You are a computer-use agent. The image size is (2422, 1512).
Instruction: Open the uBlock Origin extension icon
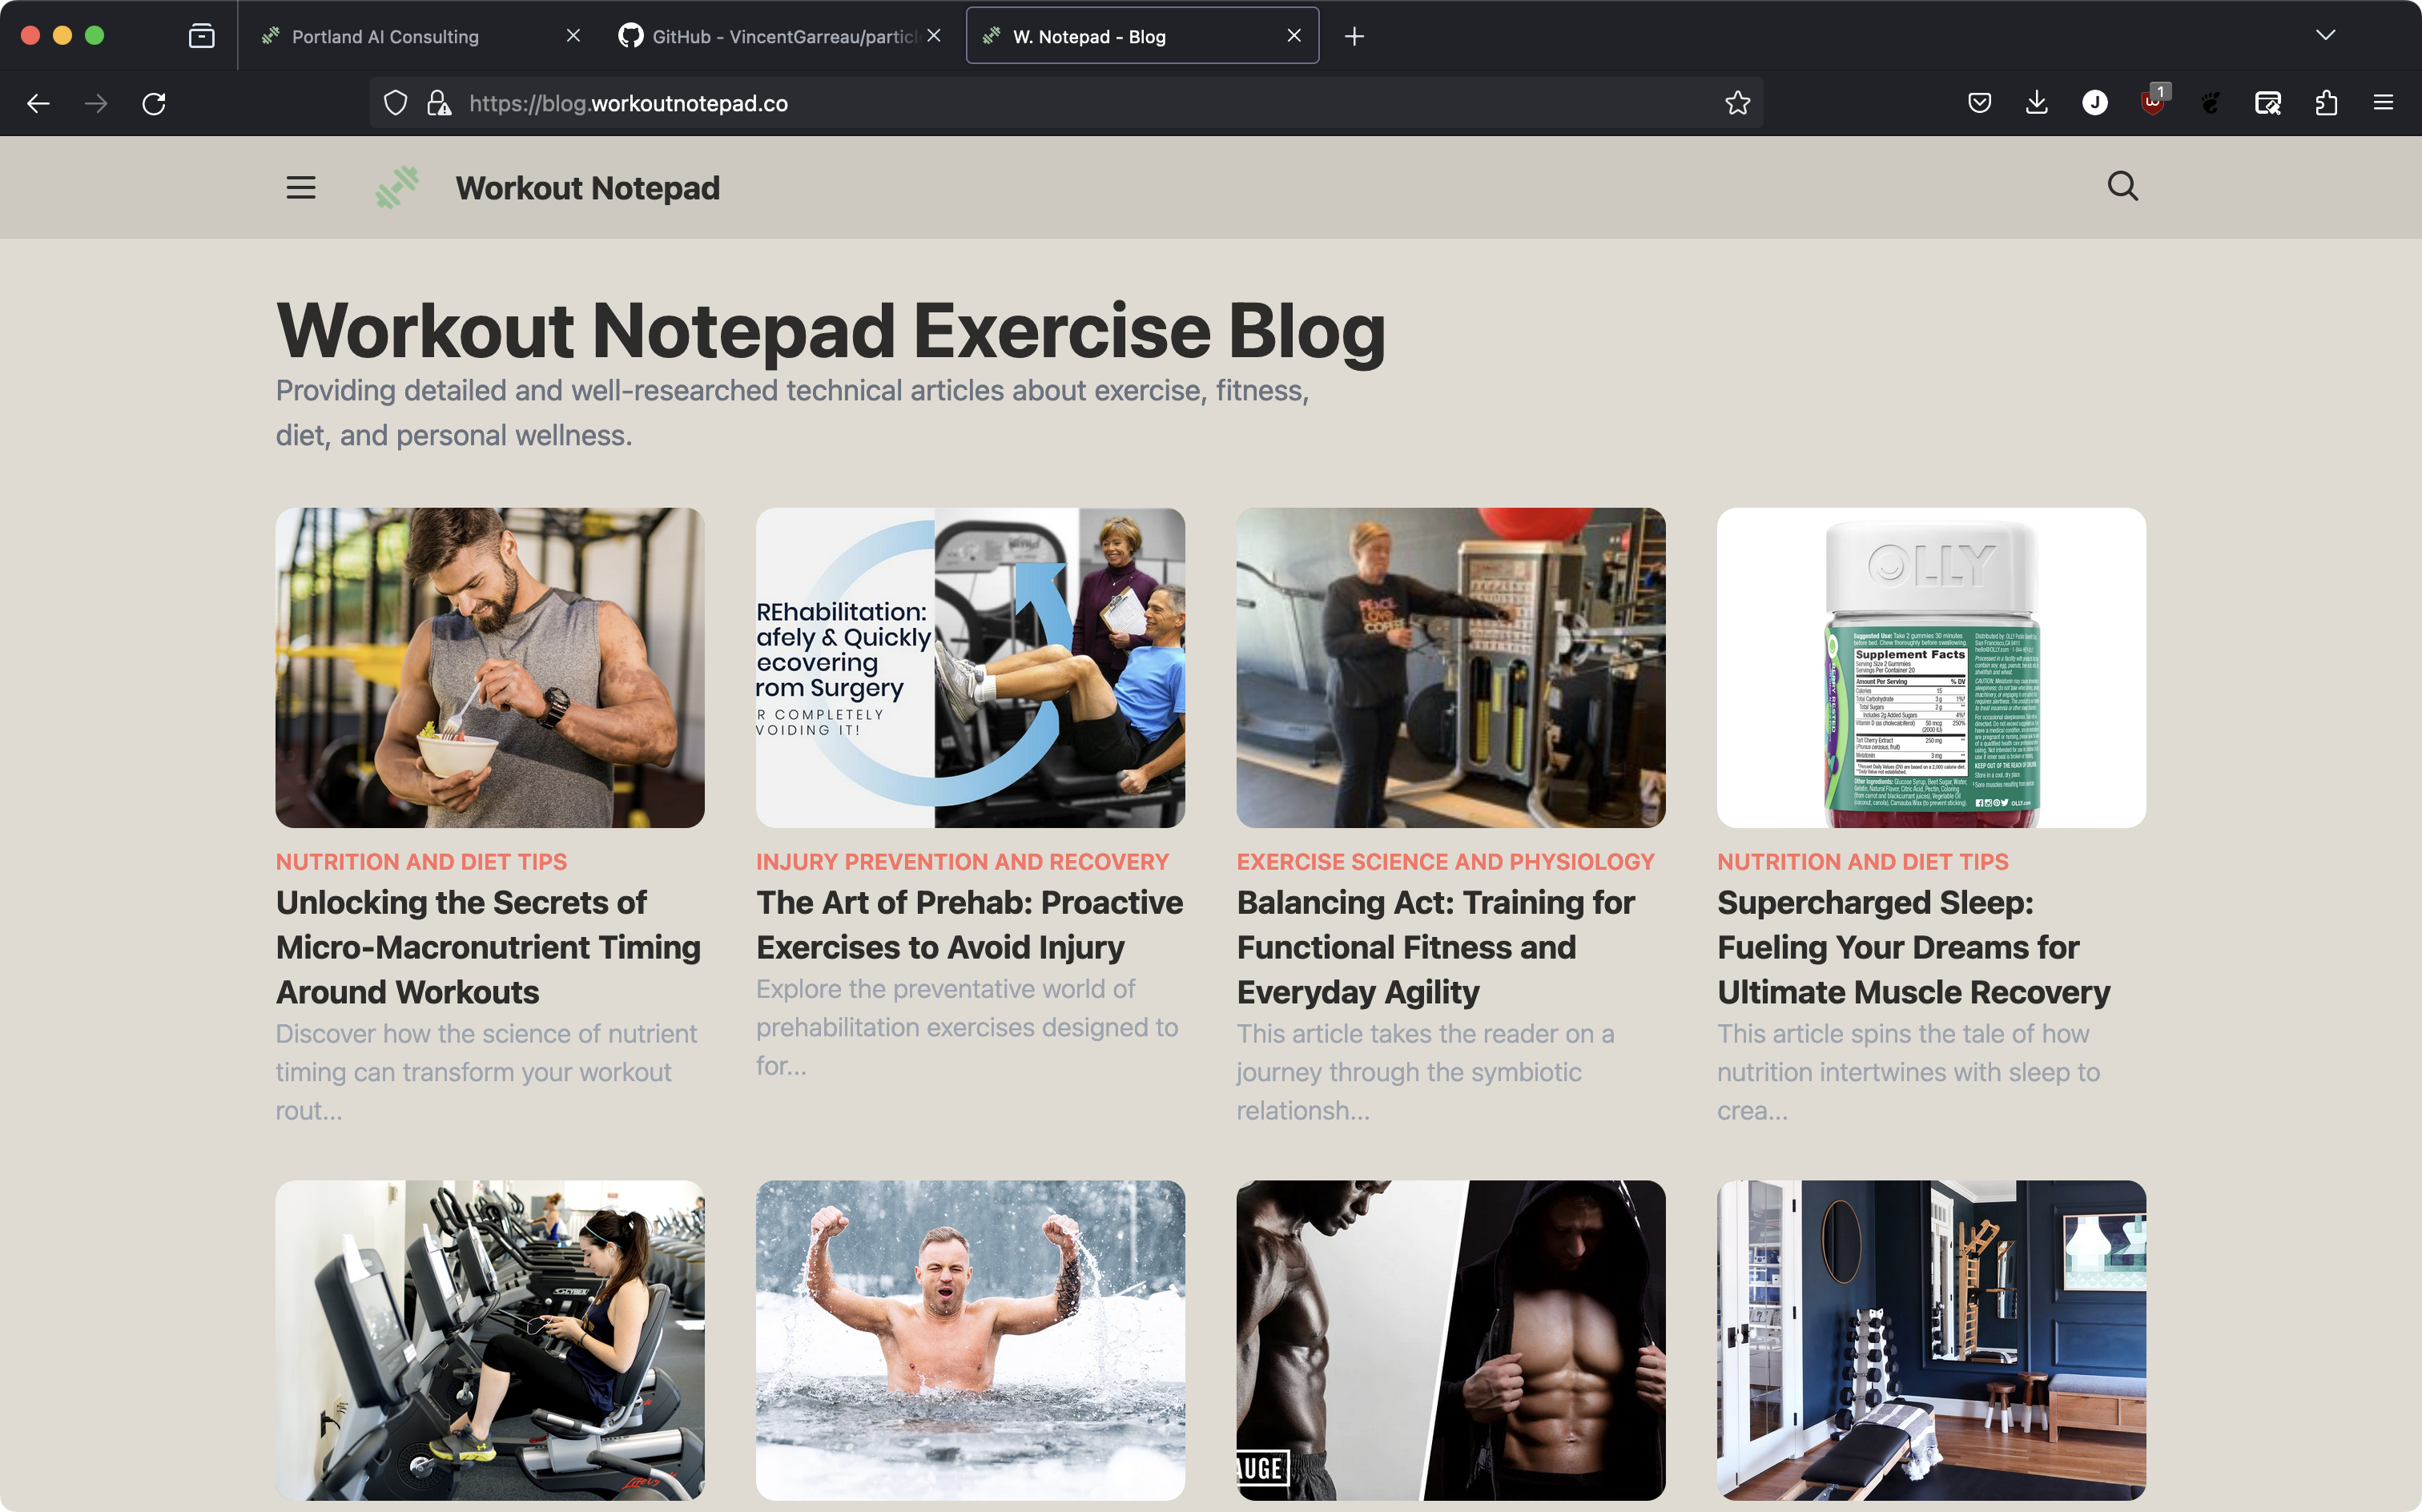click(x=2153, y=103)
